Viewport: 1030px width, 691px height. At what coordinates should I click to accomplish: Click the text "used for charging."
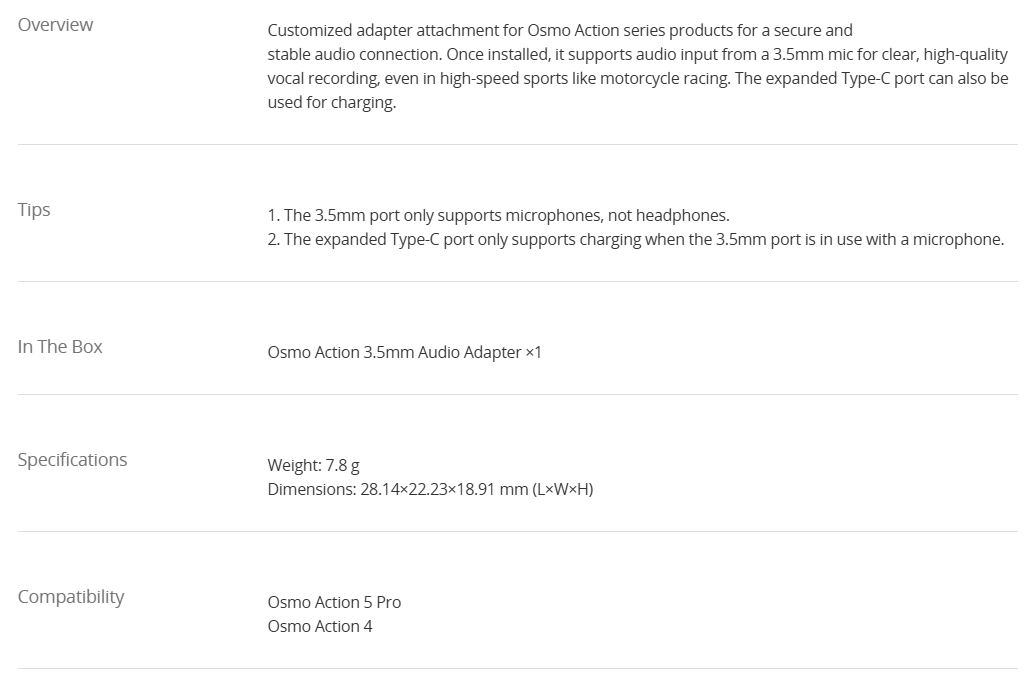click(x=331, y=102)
